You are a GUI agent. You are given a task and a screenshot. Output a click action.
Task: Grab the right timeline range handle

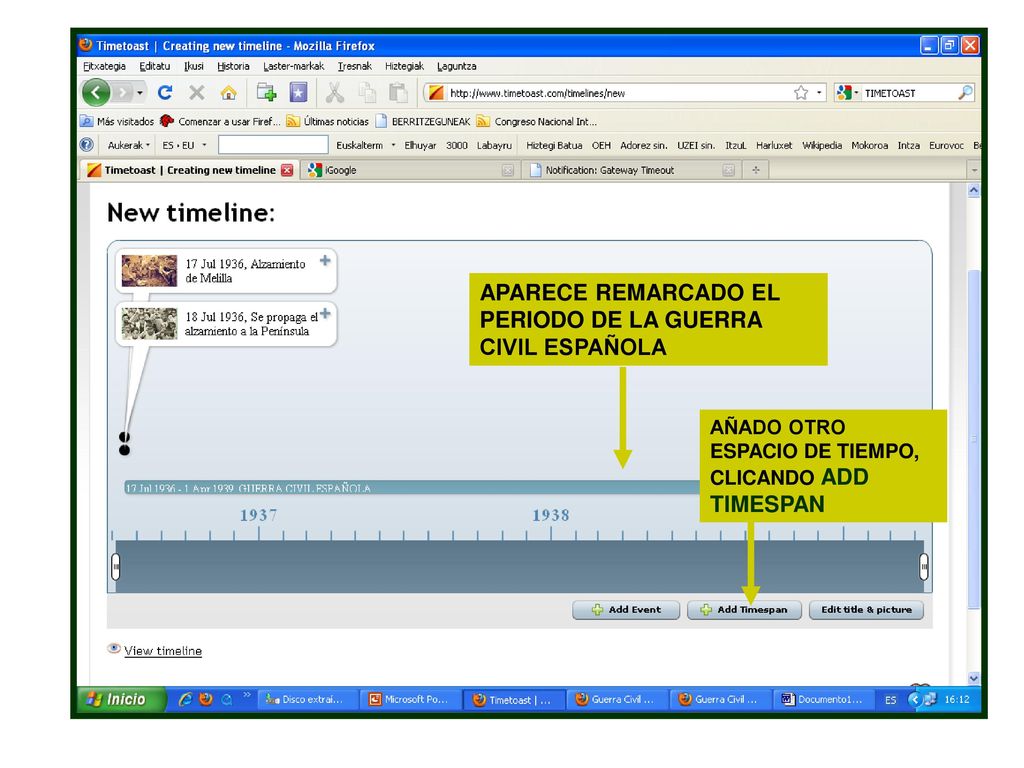pos(924,567)
